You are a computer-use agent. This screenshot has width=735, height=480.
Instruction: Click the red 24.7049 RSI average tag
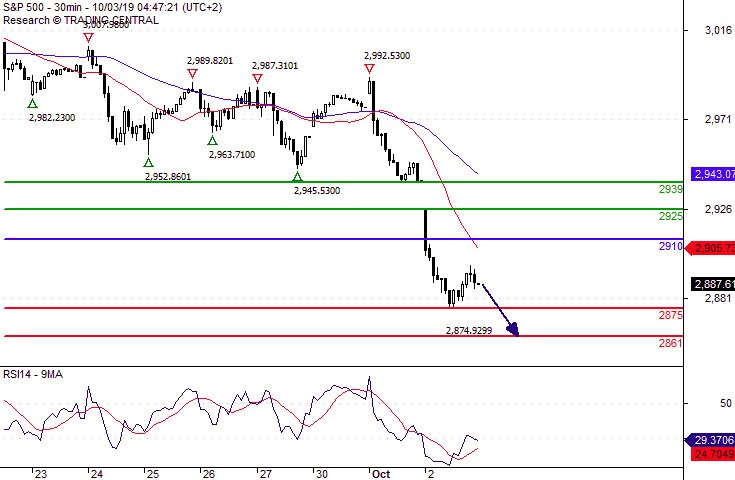tap(713, 454)
